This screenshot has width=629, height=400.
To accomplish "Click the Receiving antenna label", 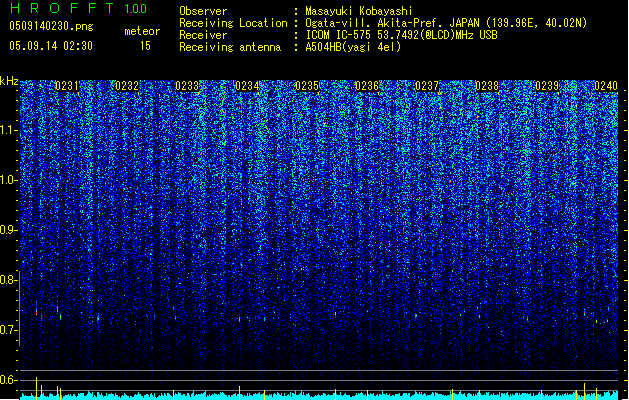I will (x=230, y=47).
